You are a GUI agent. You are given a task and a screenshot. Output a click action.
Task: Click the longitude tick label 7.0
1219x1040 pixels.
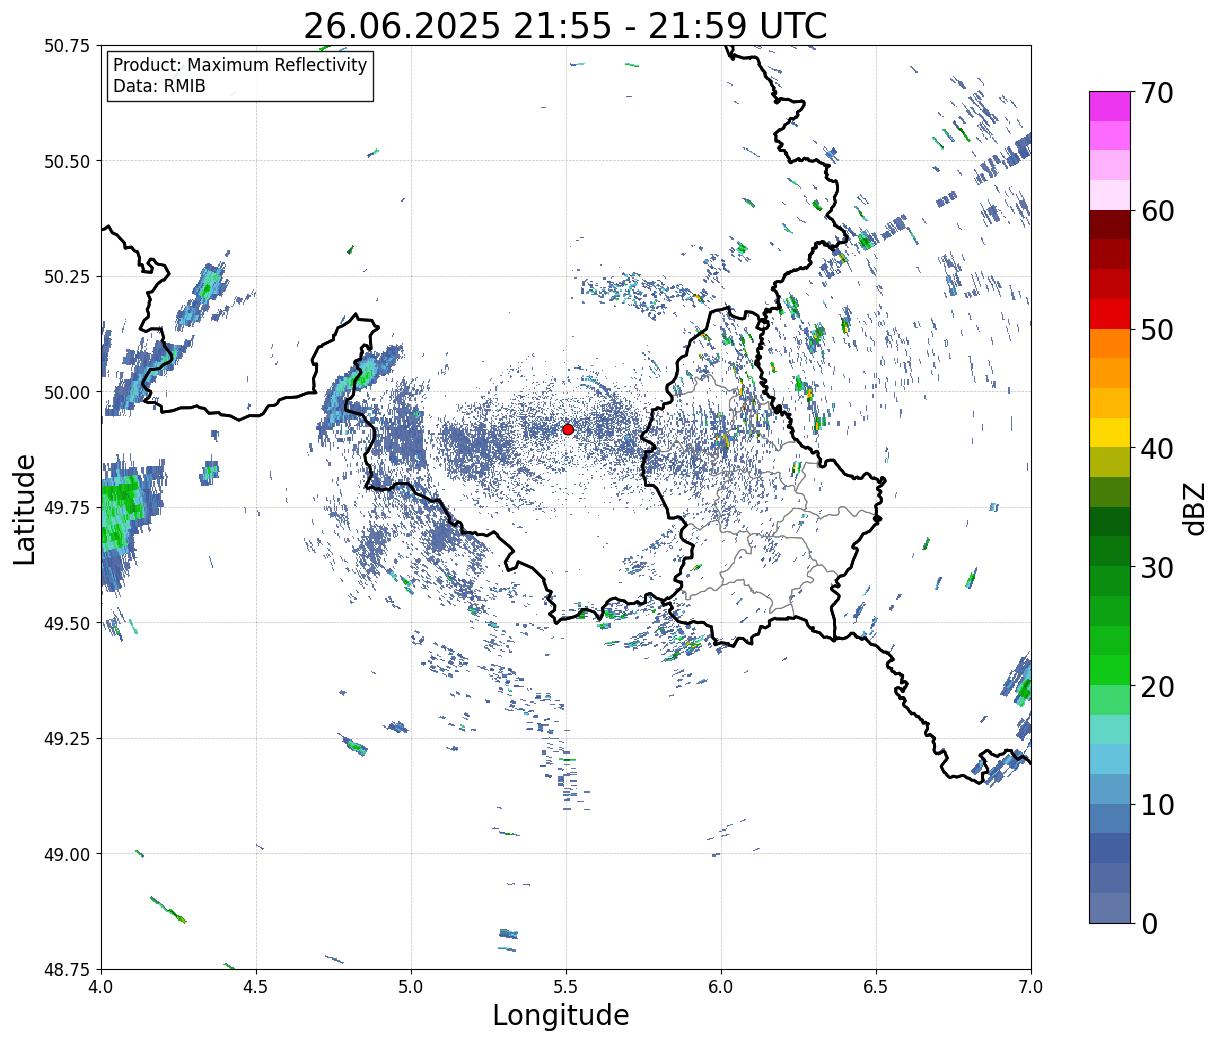tap(1031, 987)
